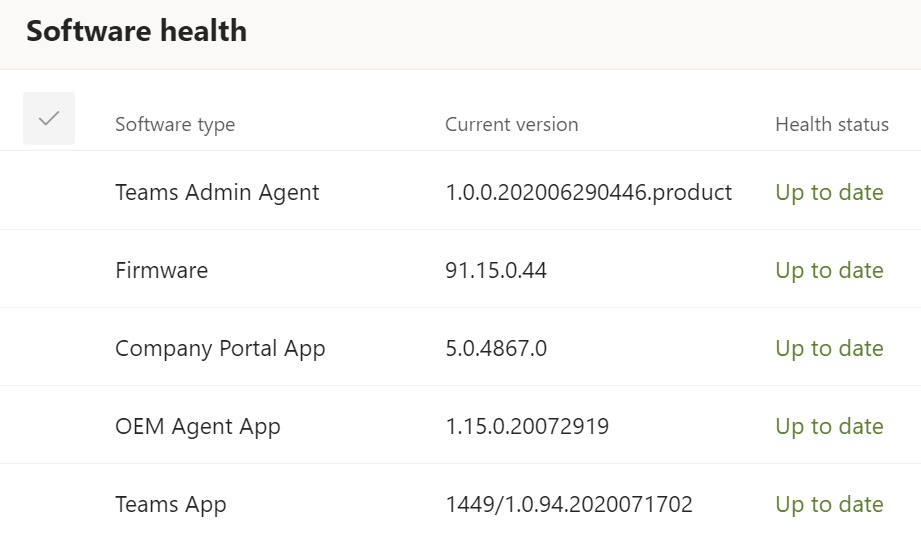
Task: Select the Teams App row name
Action: [x=170, y=504]
